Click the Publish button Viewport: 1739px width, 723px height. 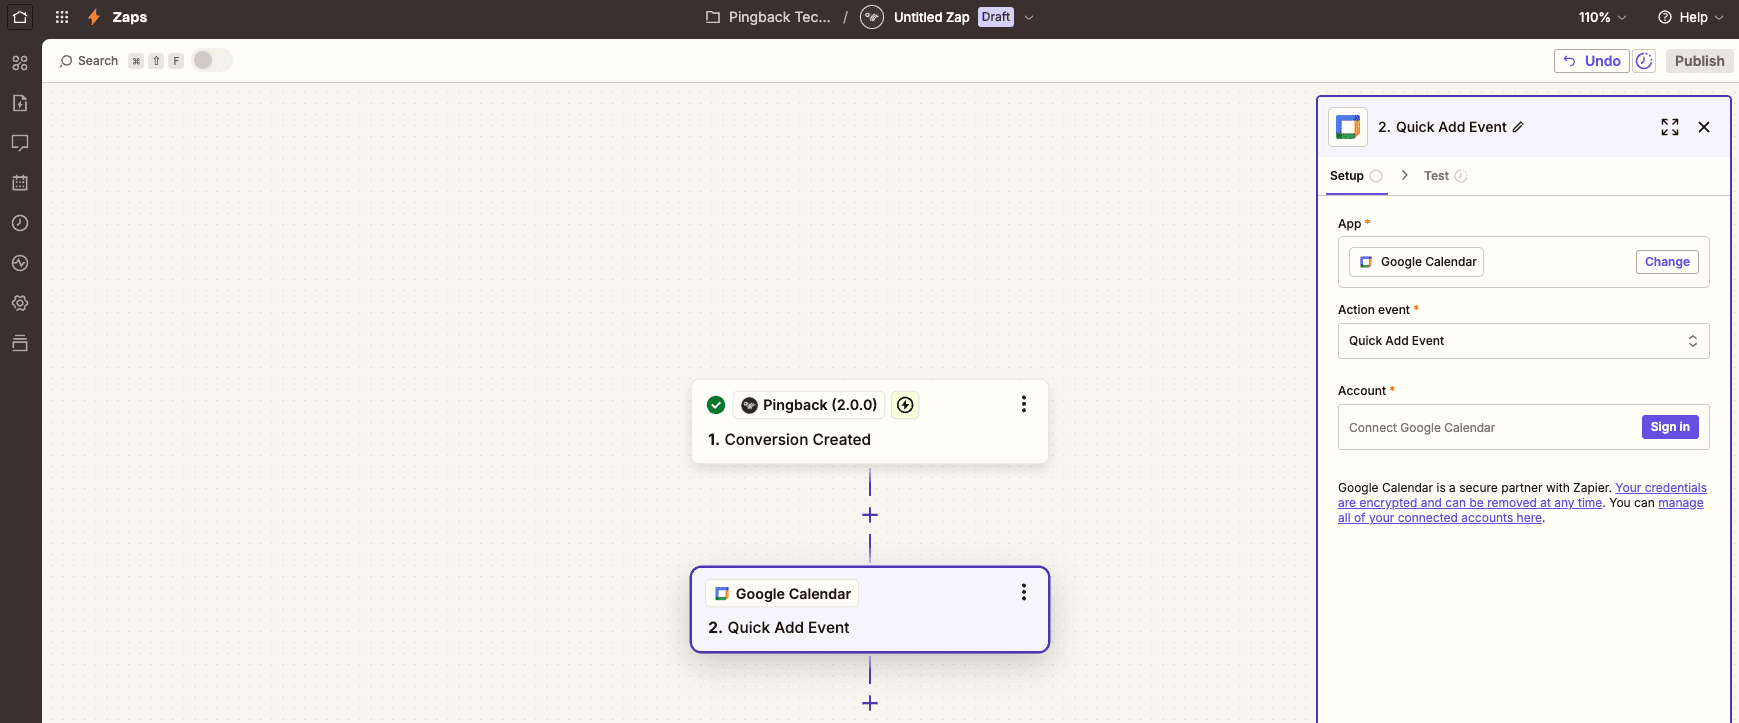(1699, 61)
